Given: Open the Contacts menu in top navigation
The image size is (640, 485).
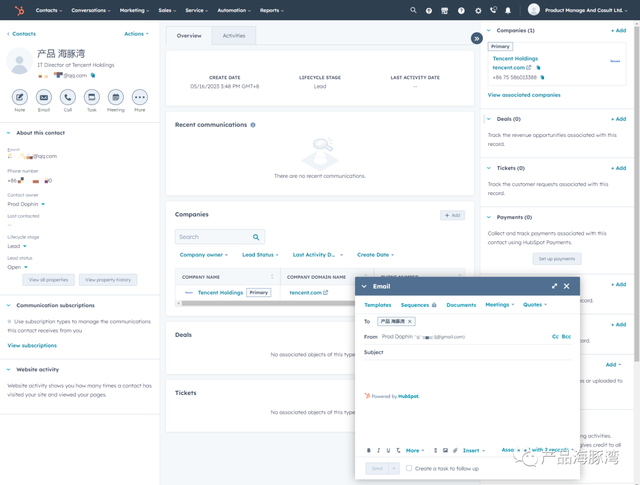Looking at the screenshot, I should click(49, 10).
